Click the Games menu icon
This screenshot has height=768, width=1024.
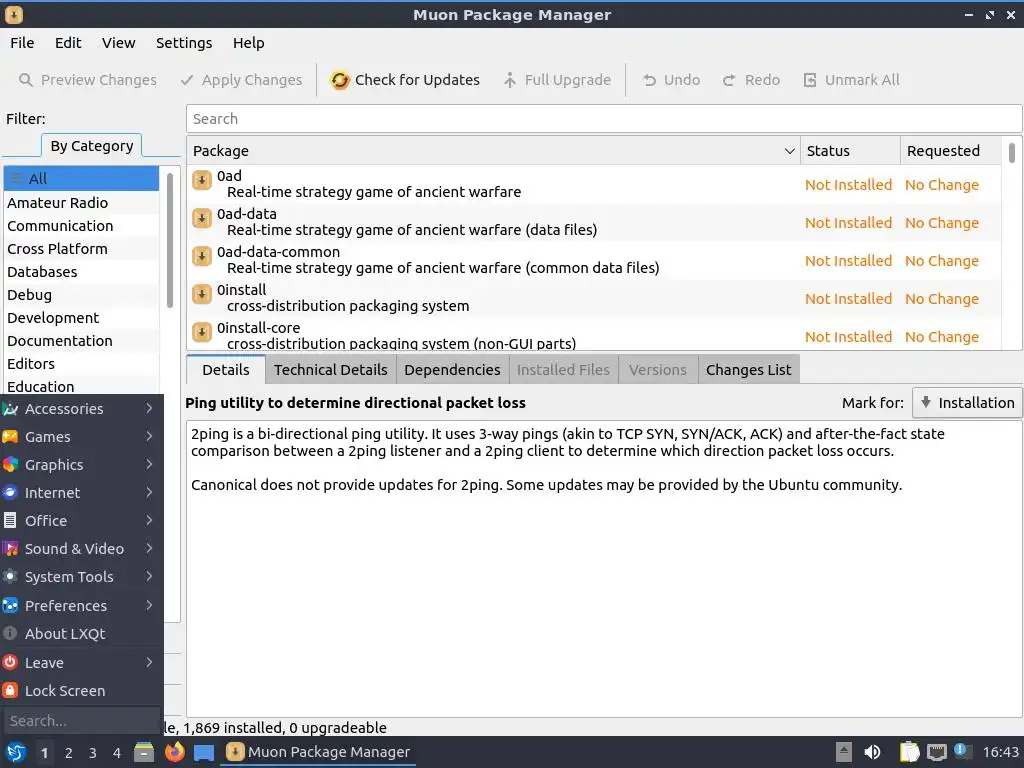point(10,437)
